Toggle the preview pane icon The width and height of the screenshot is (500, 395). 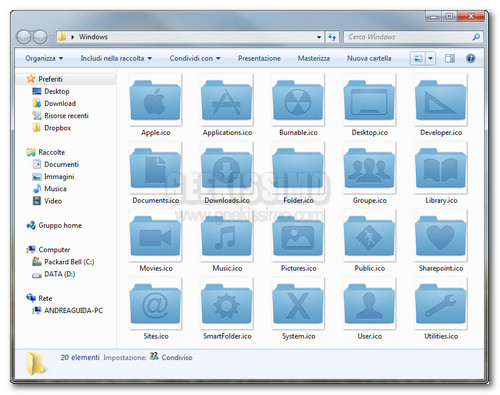point(450,59)
